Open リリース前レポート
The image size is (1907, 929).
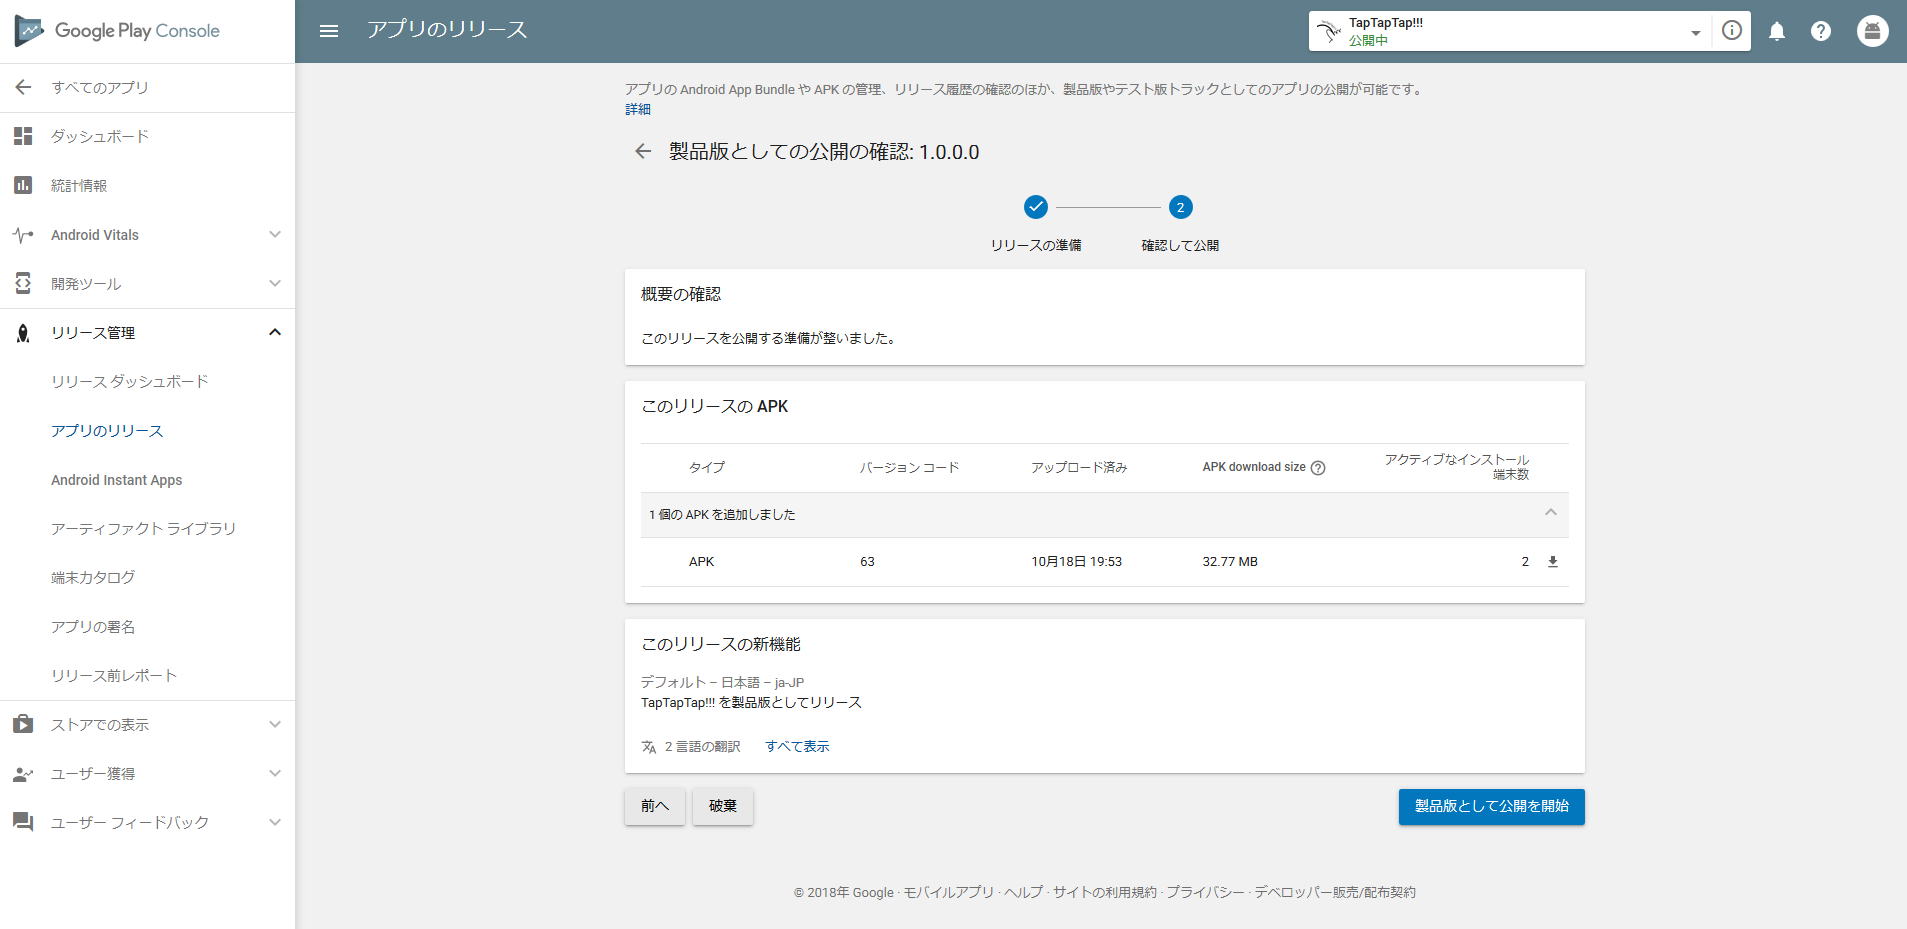(114, 676)
